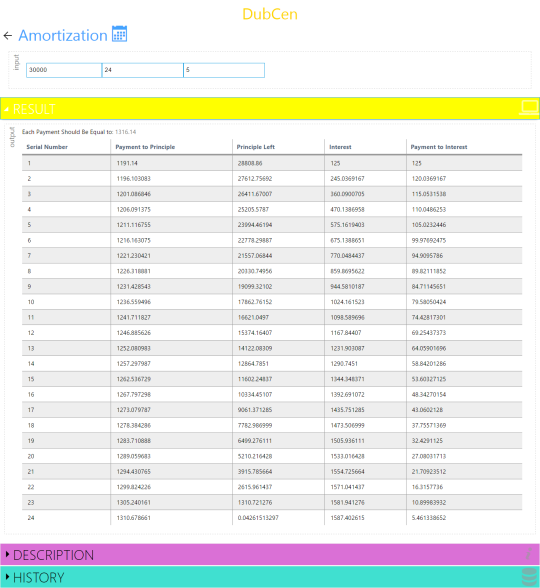Click cell 1473.506999 in row 18
The image size is (540, 588).
tap(347, 425)
